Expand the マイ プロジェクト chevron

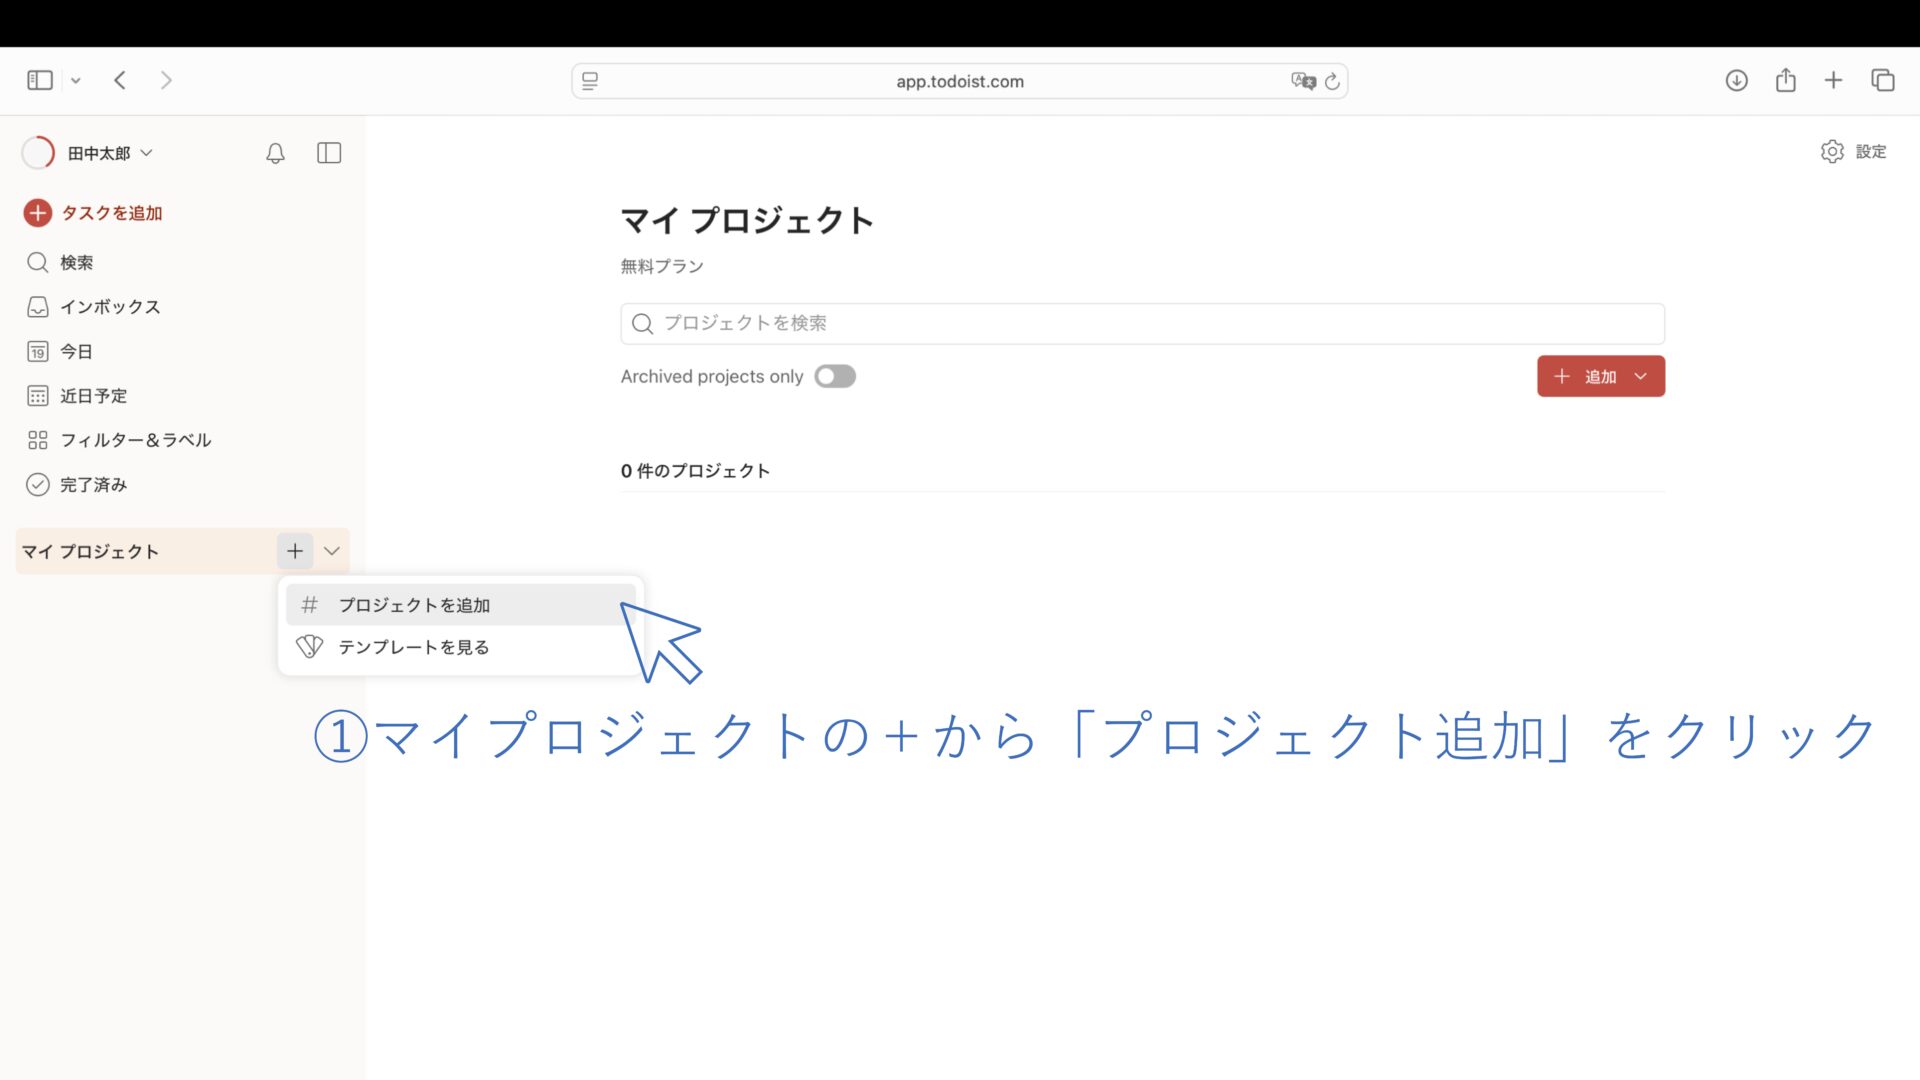point(331,551)
